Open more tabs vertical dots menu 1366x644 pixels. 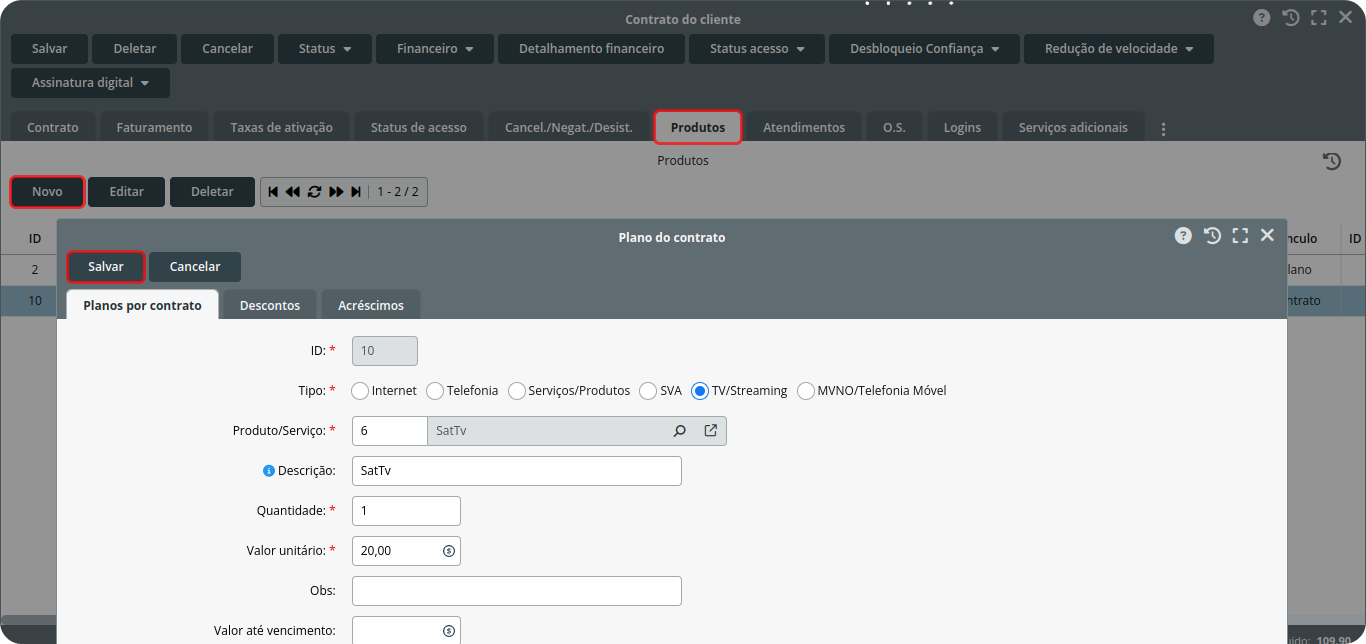[x=1163, y=129]
